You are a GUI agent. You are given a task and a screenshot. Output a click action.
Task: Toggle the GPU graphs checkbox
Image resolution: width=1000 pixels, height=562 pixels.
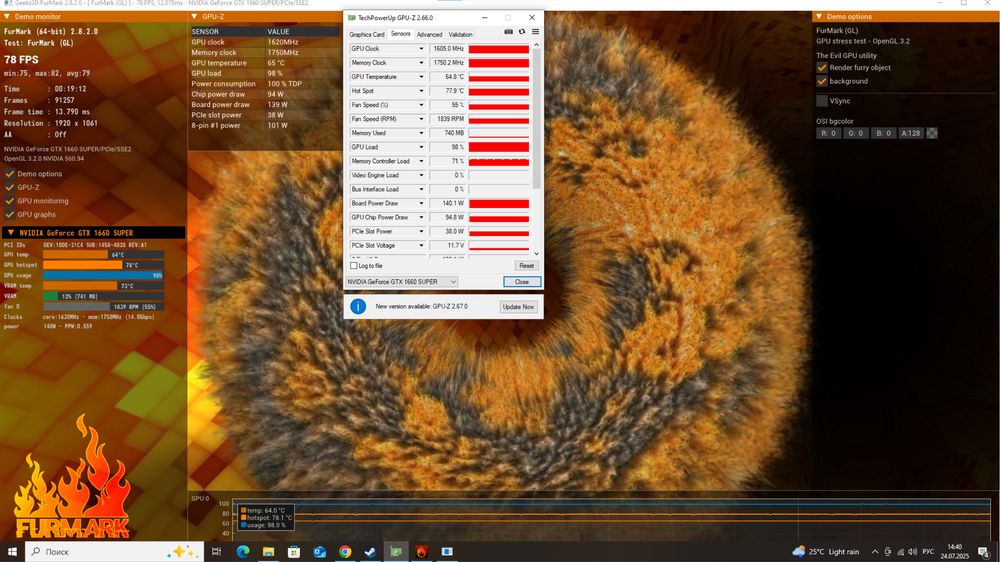coord(10,214)
